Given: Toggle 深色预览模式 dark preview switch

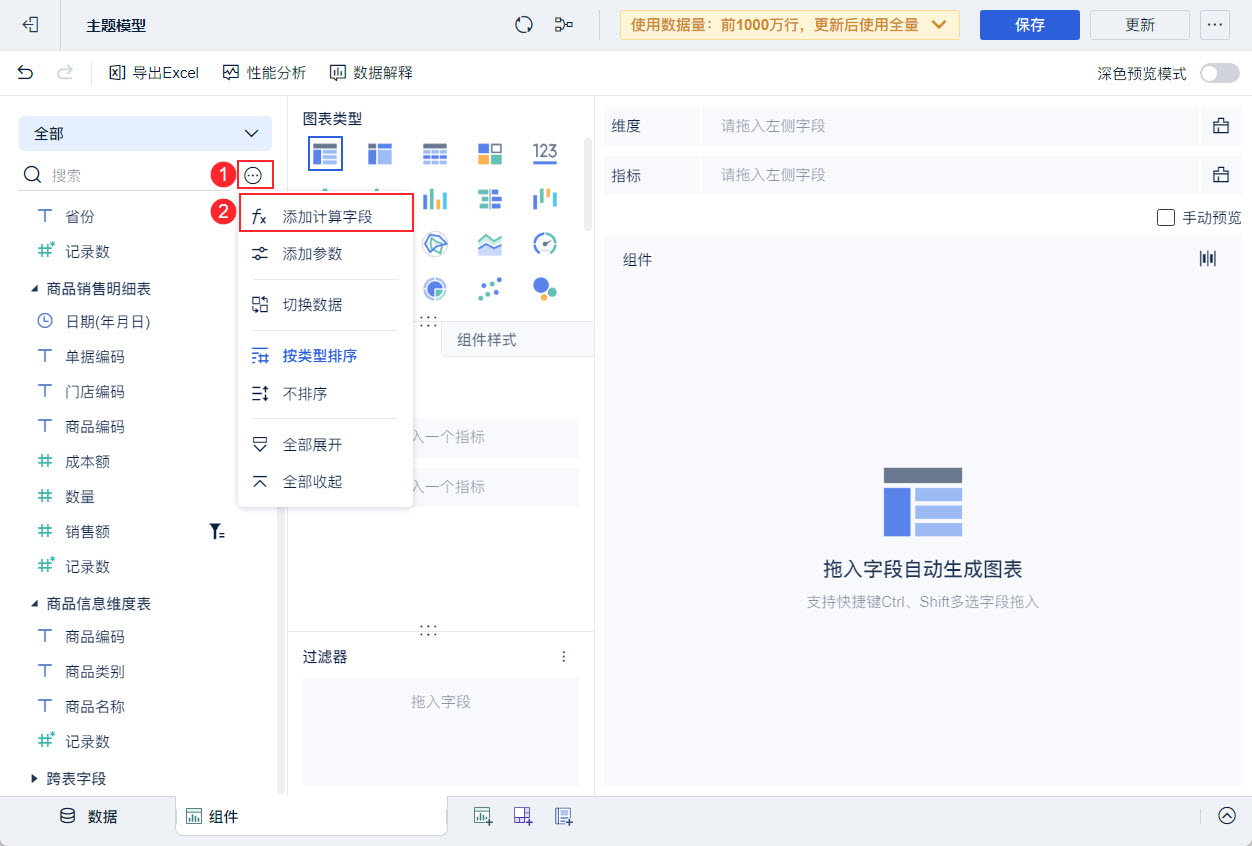Looking at the screenshot, I should tap(1219, 73).
